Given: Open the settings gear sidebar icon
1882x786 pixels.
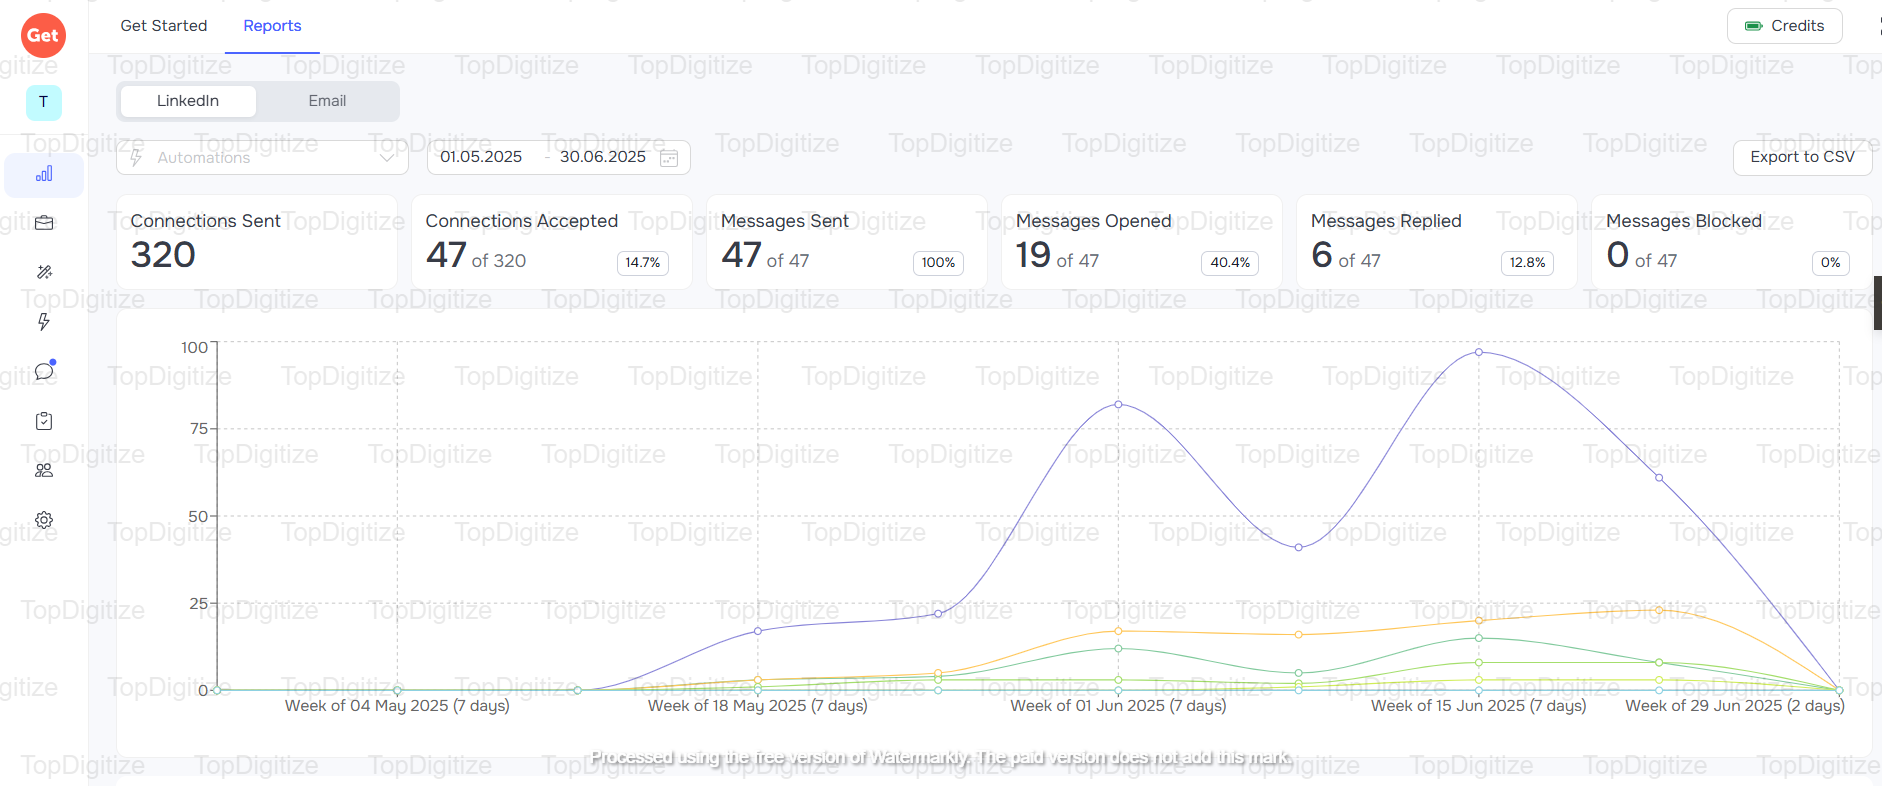Looking at the screenshot, I should click(x=44, y=520).
